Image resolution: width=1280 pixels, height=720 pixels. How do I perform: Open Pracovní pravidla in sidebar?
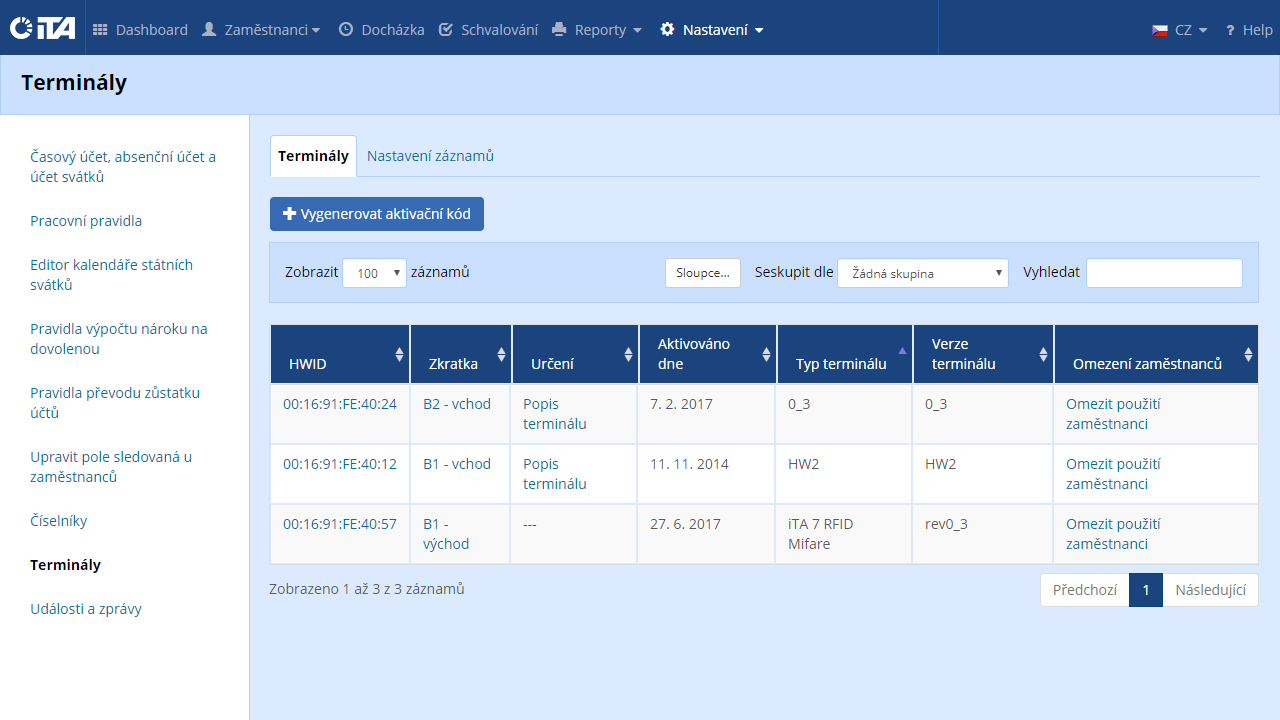coord(86,221)
